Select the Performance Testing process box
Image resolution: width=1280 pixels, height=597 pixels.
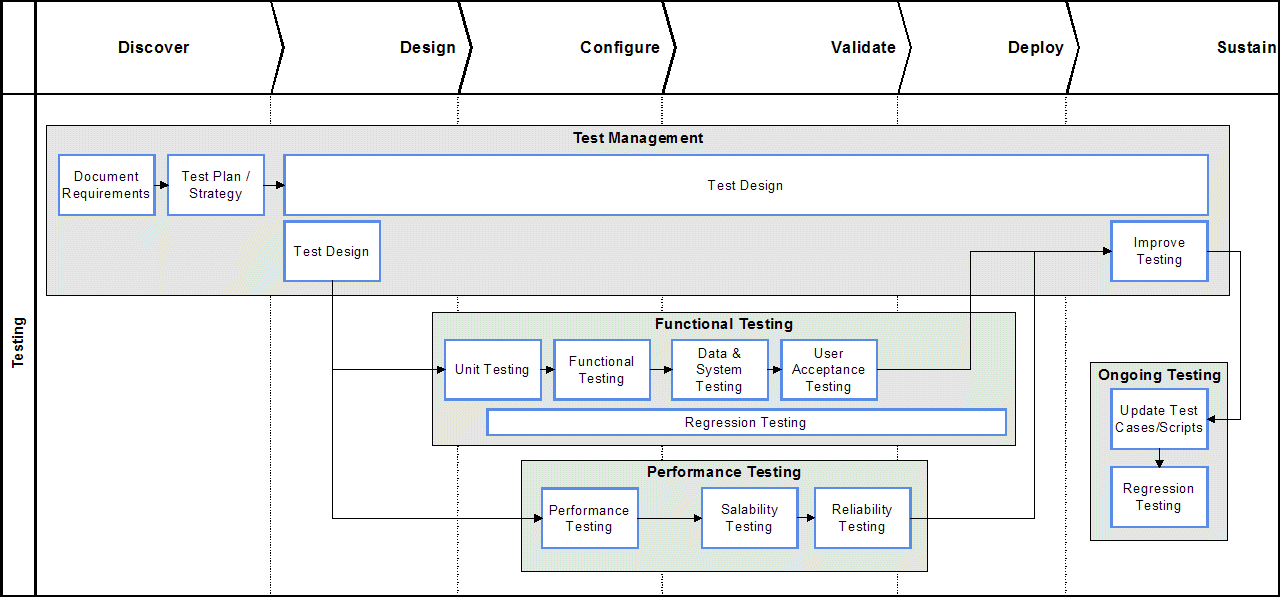point(589,518)
